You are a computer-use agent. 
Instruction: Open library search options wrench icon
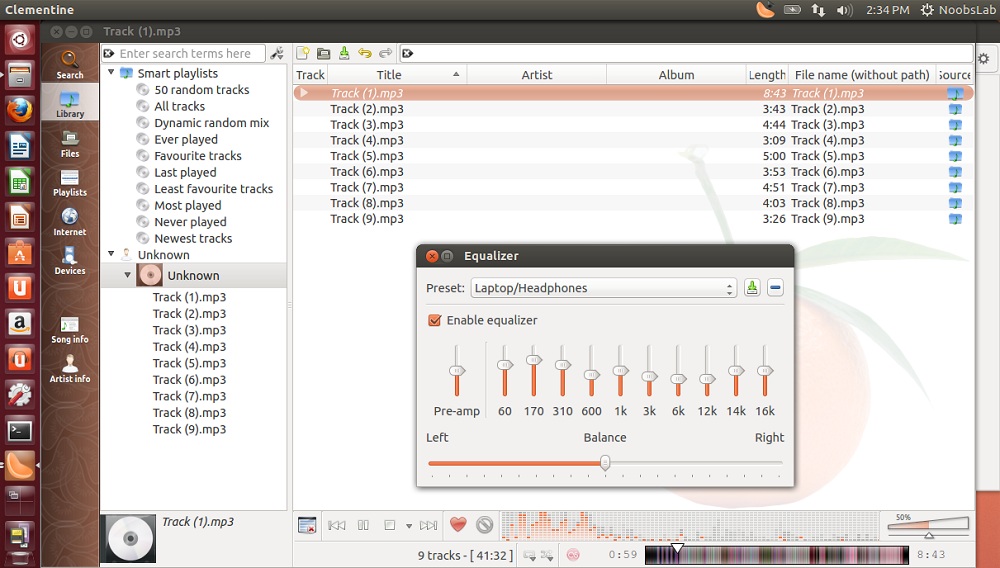277,54
